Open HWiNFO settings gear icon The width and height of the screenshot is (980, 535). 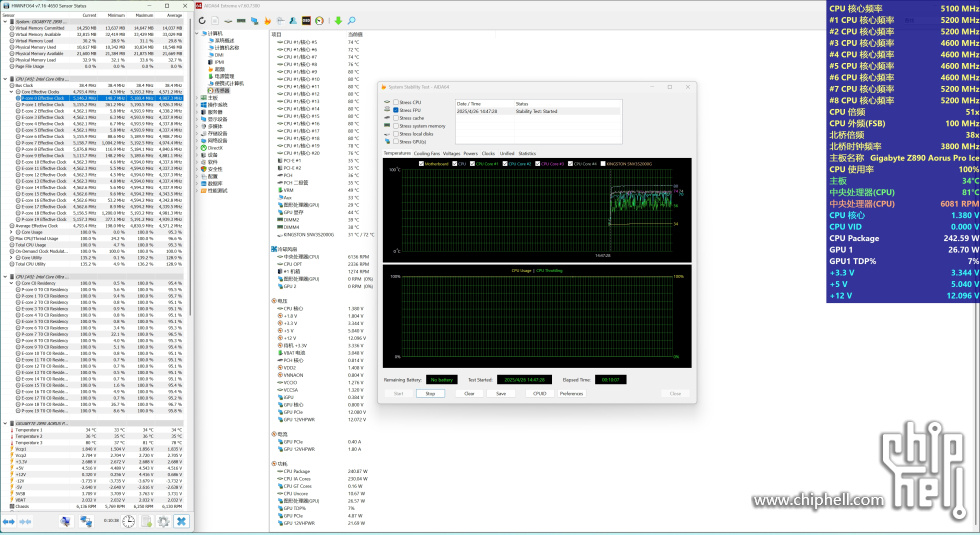pyautogui.click(x=164, y=521)
